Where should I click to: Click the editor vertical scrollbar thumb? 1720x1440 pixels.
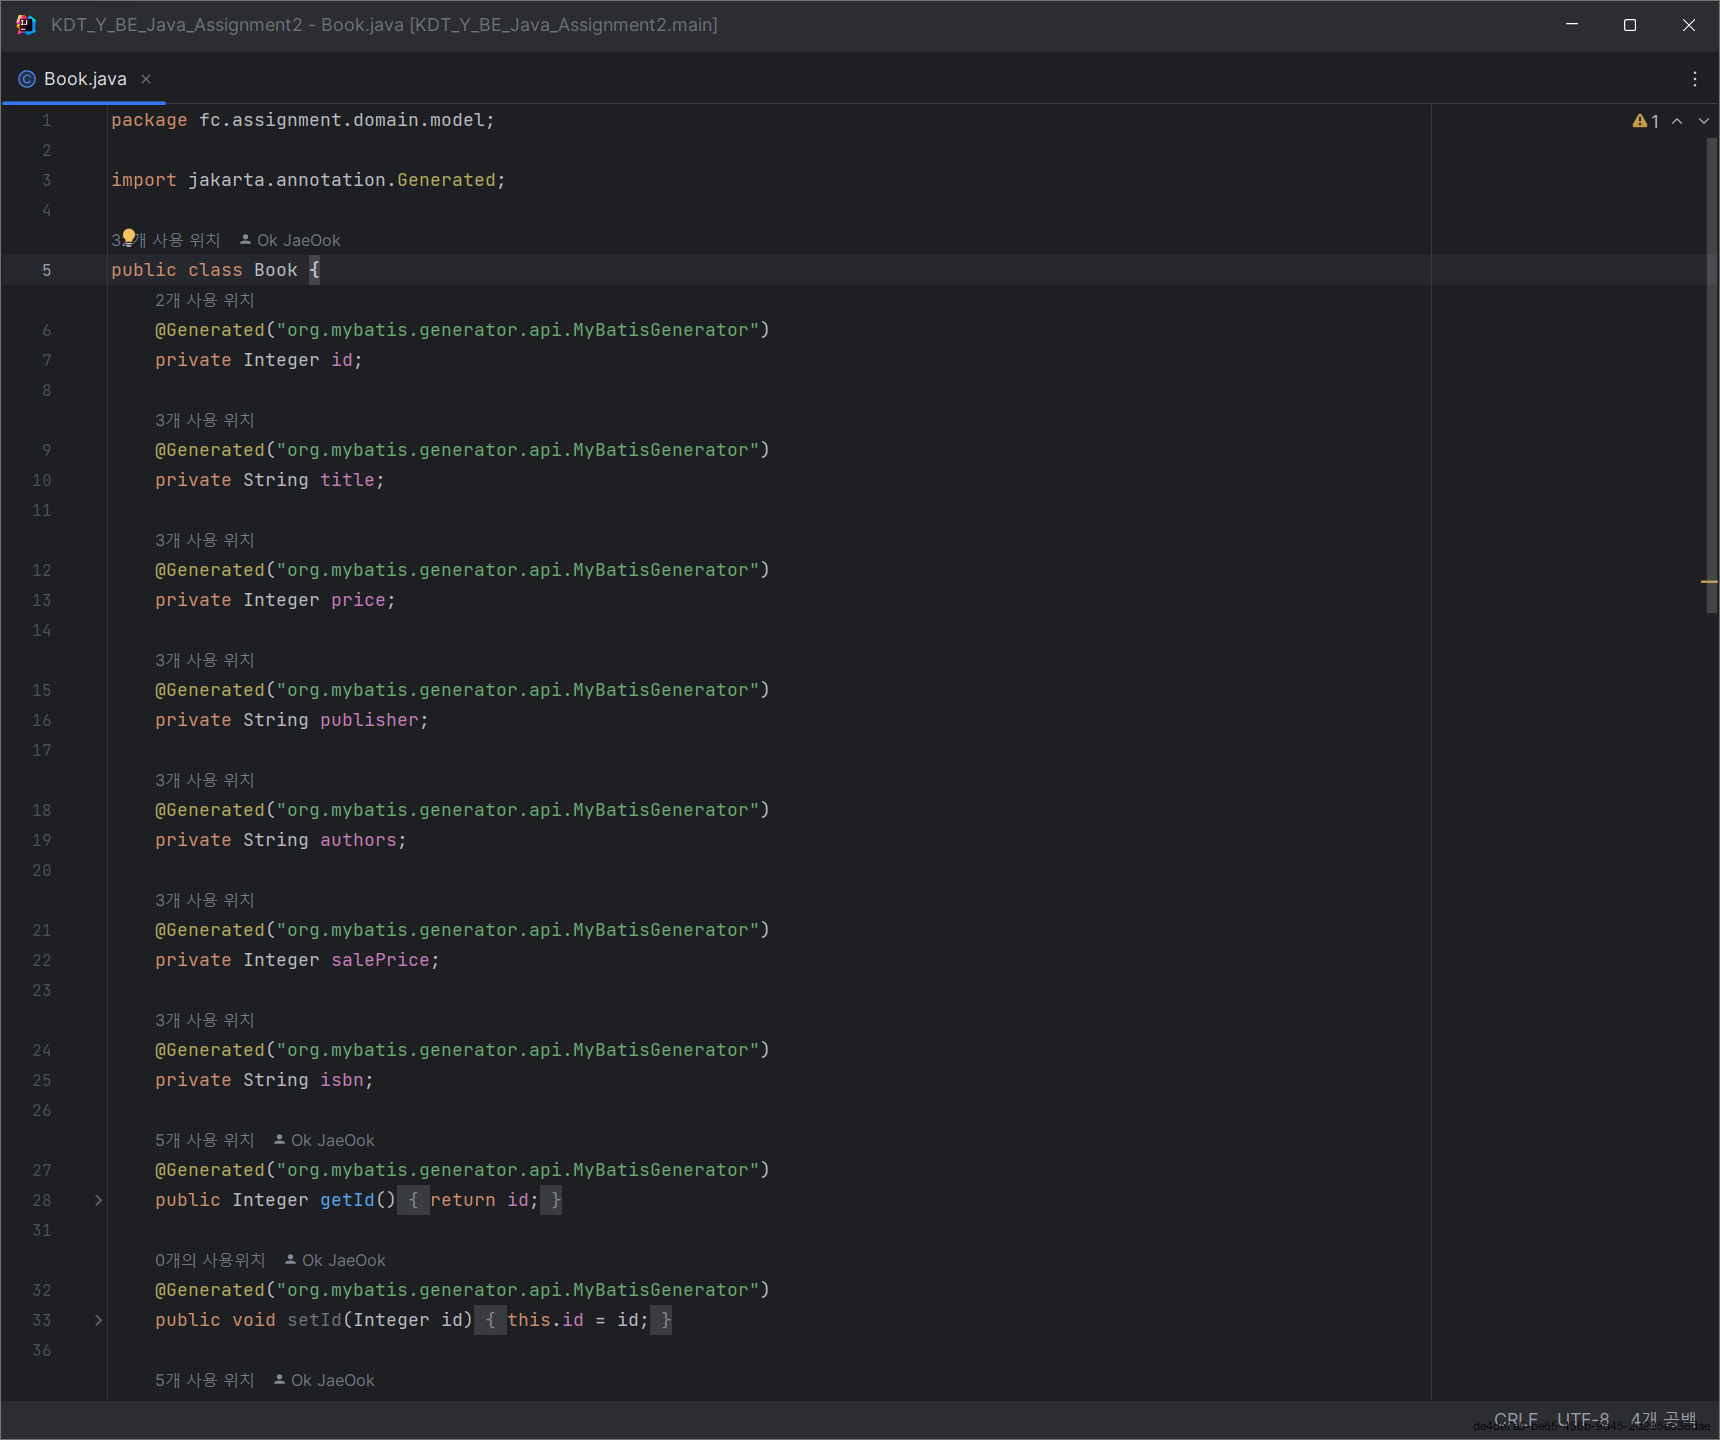(1712, 375)
